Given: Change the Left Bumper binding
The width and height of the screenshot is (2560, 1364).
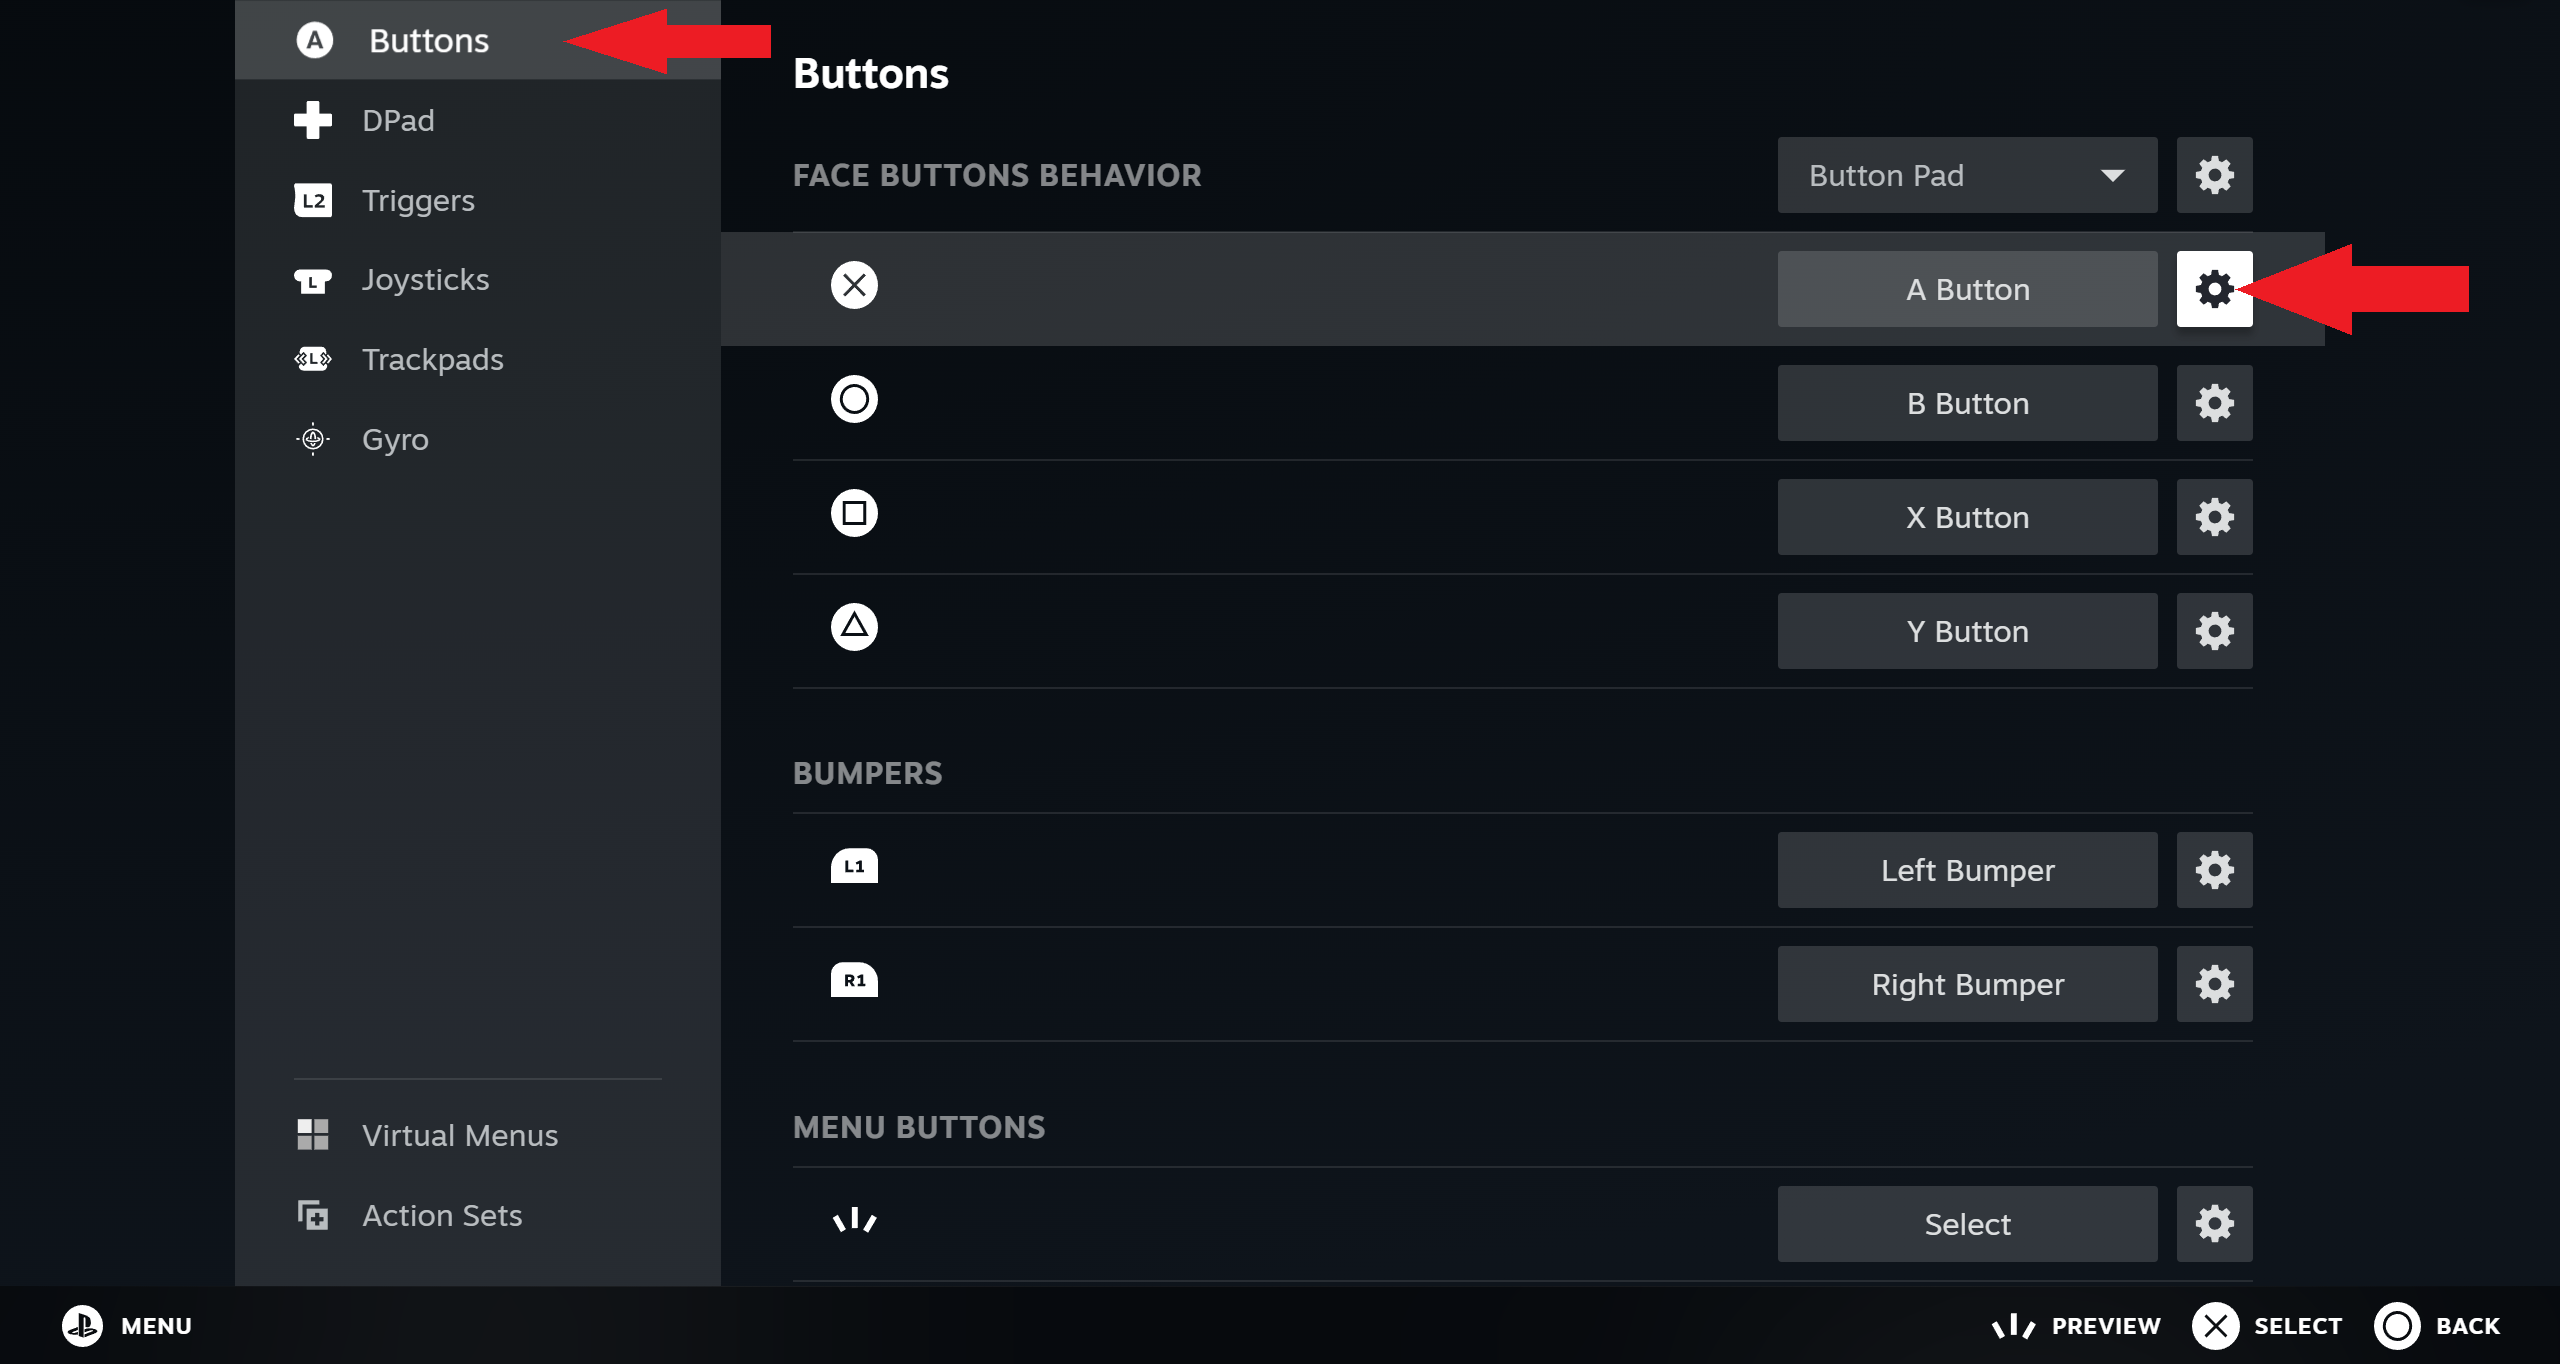Looking at the screenshot, I should click(x=1966, y=870).
